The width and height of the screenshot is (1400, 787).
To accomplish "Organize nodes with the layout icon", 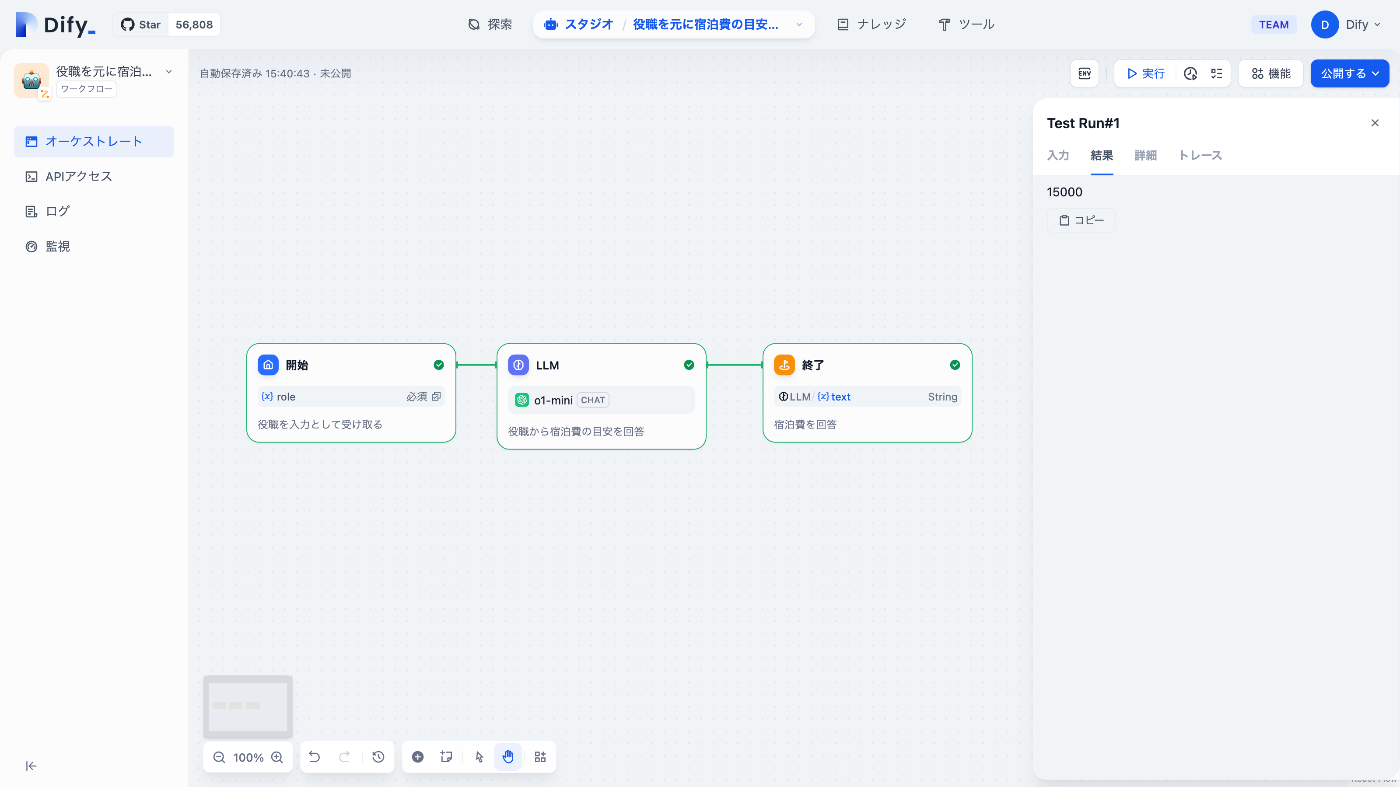I will (x=540, y=757).
